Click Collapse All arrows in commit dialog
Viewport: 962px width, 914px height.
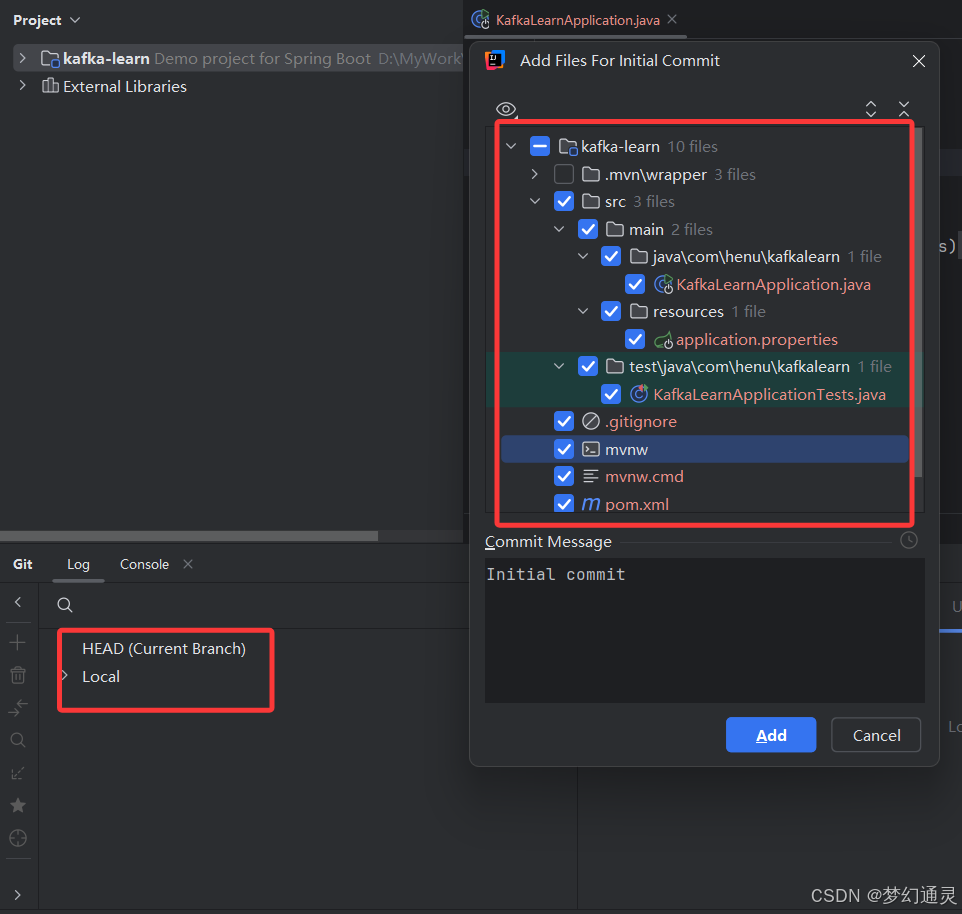tap(904, 109)
